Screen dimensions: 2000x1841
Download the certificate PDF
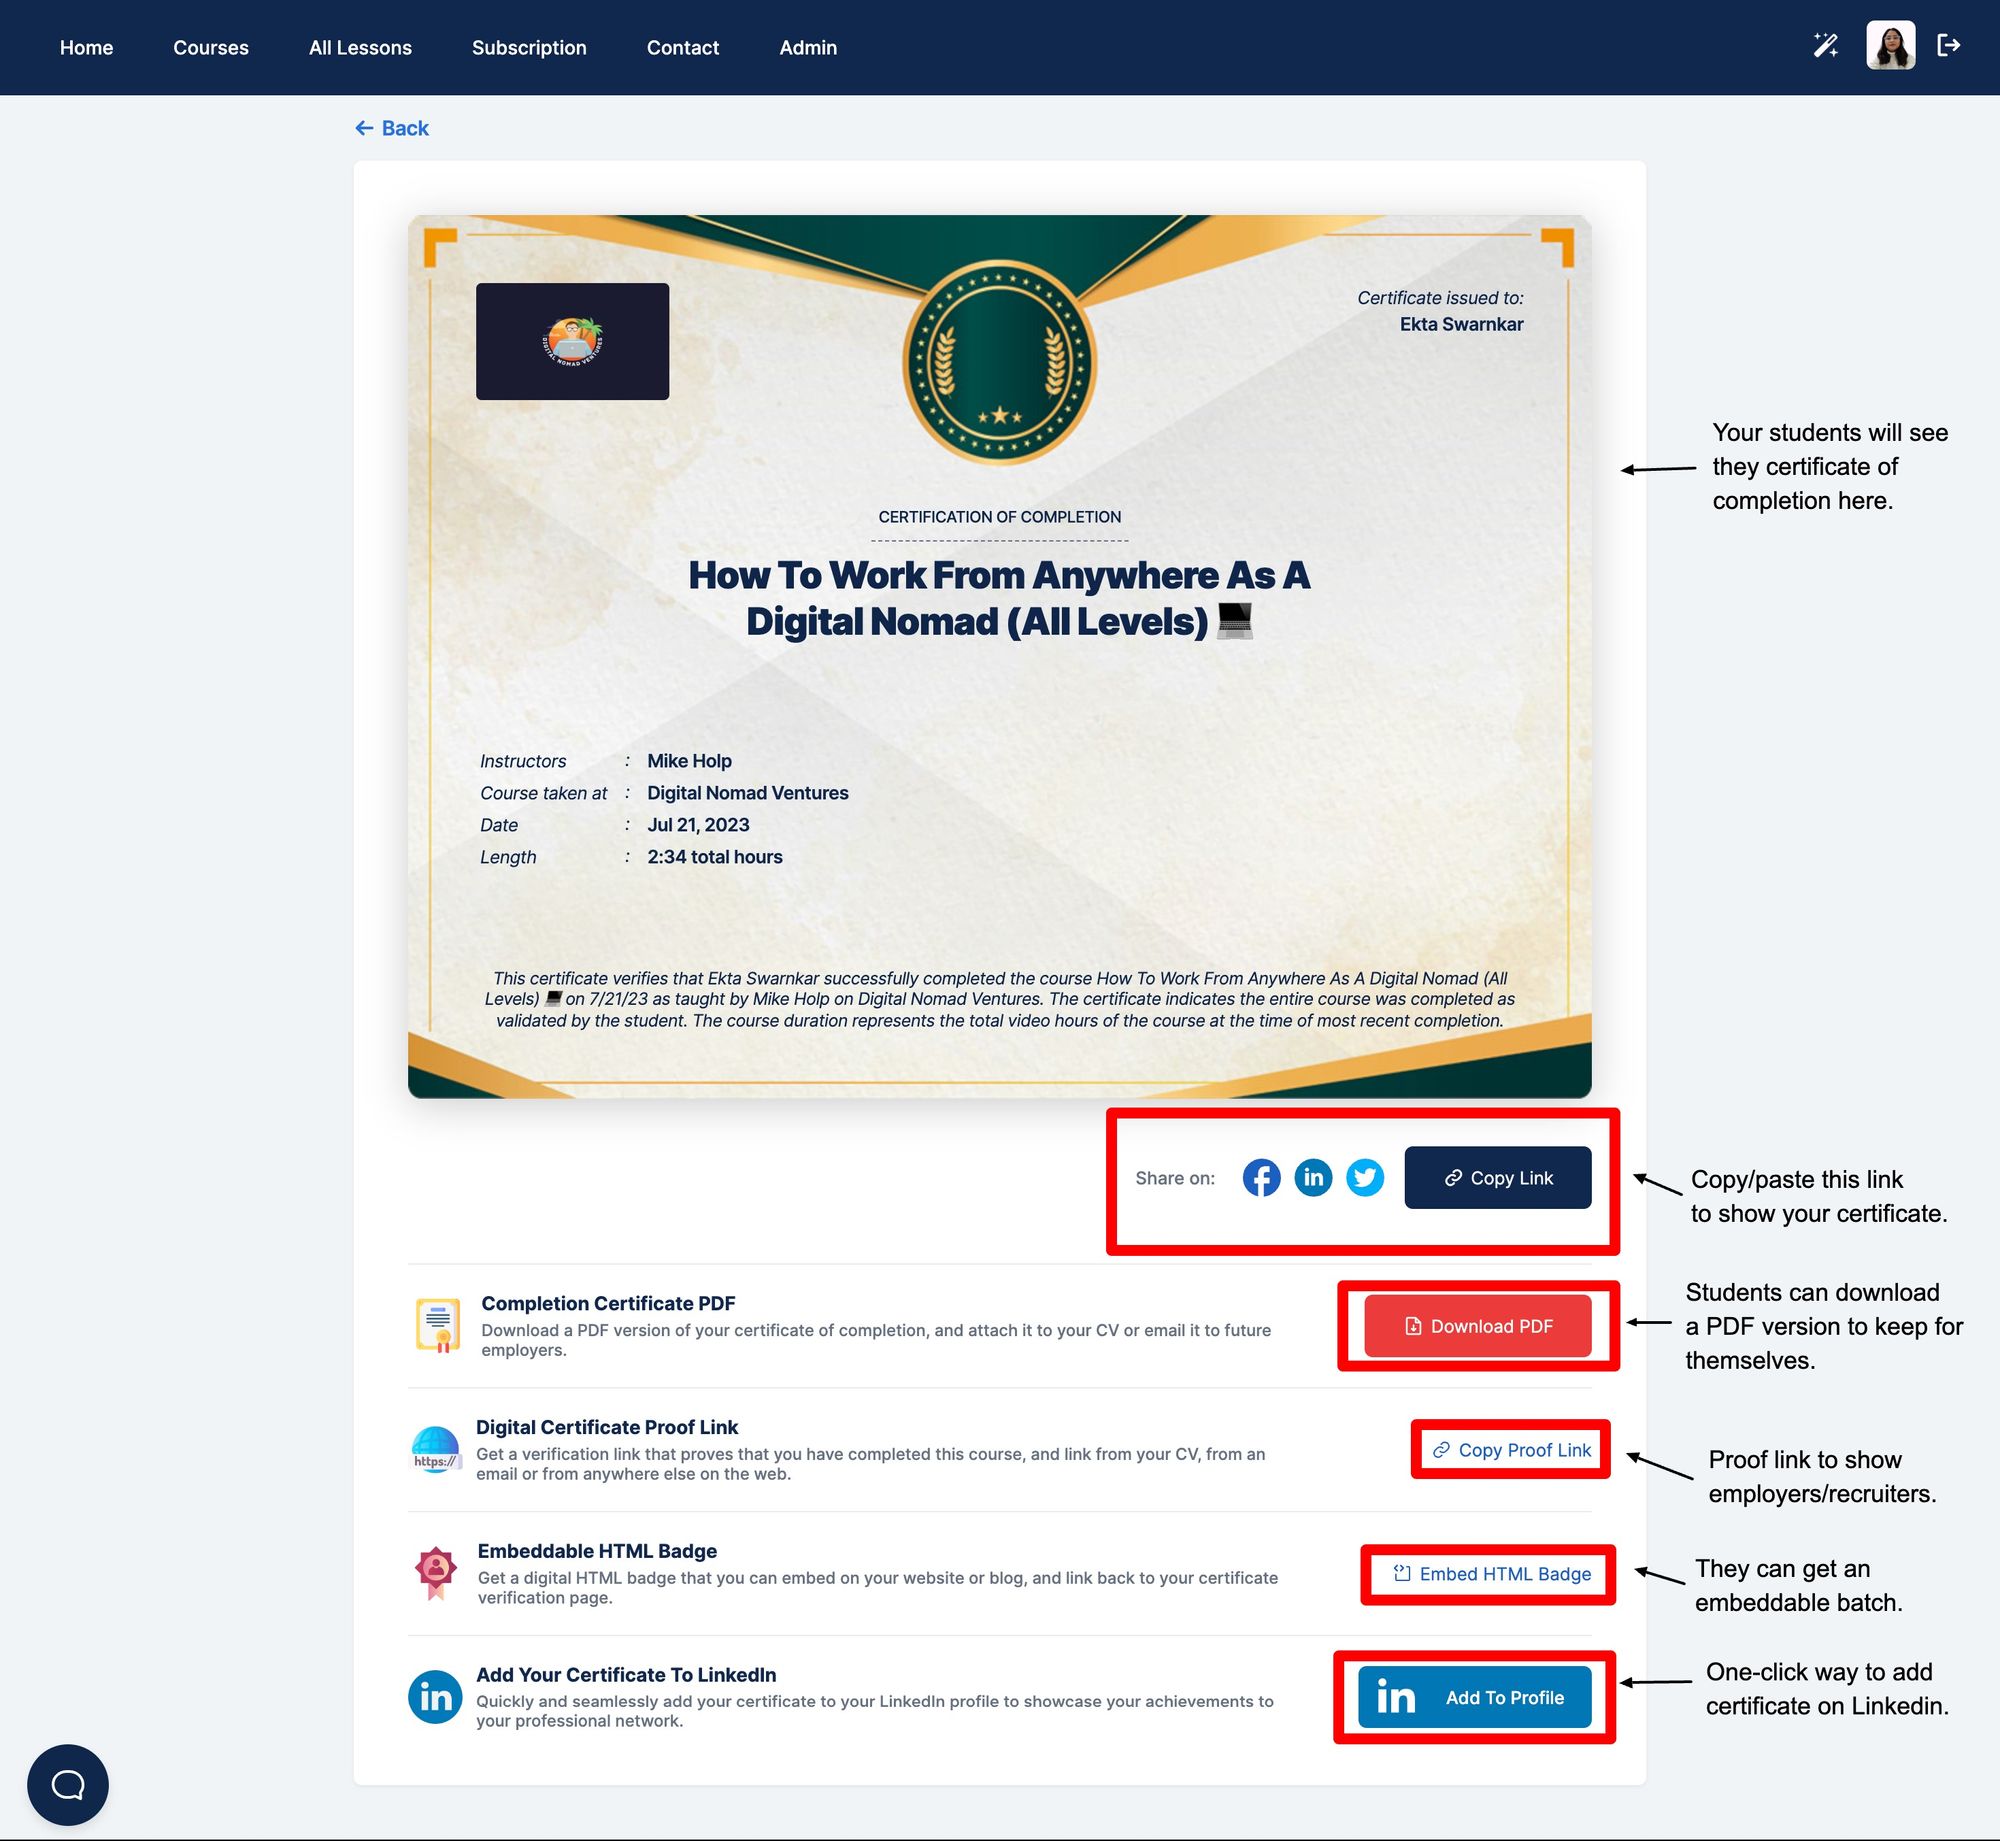1477,1326
